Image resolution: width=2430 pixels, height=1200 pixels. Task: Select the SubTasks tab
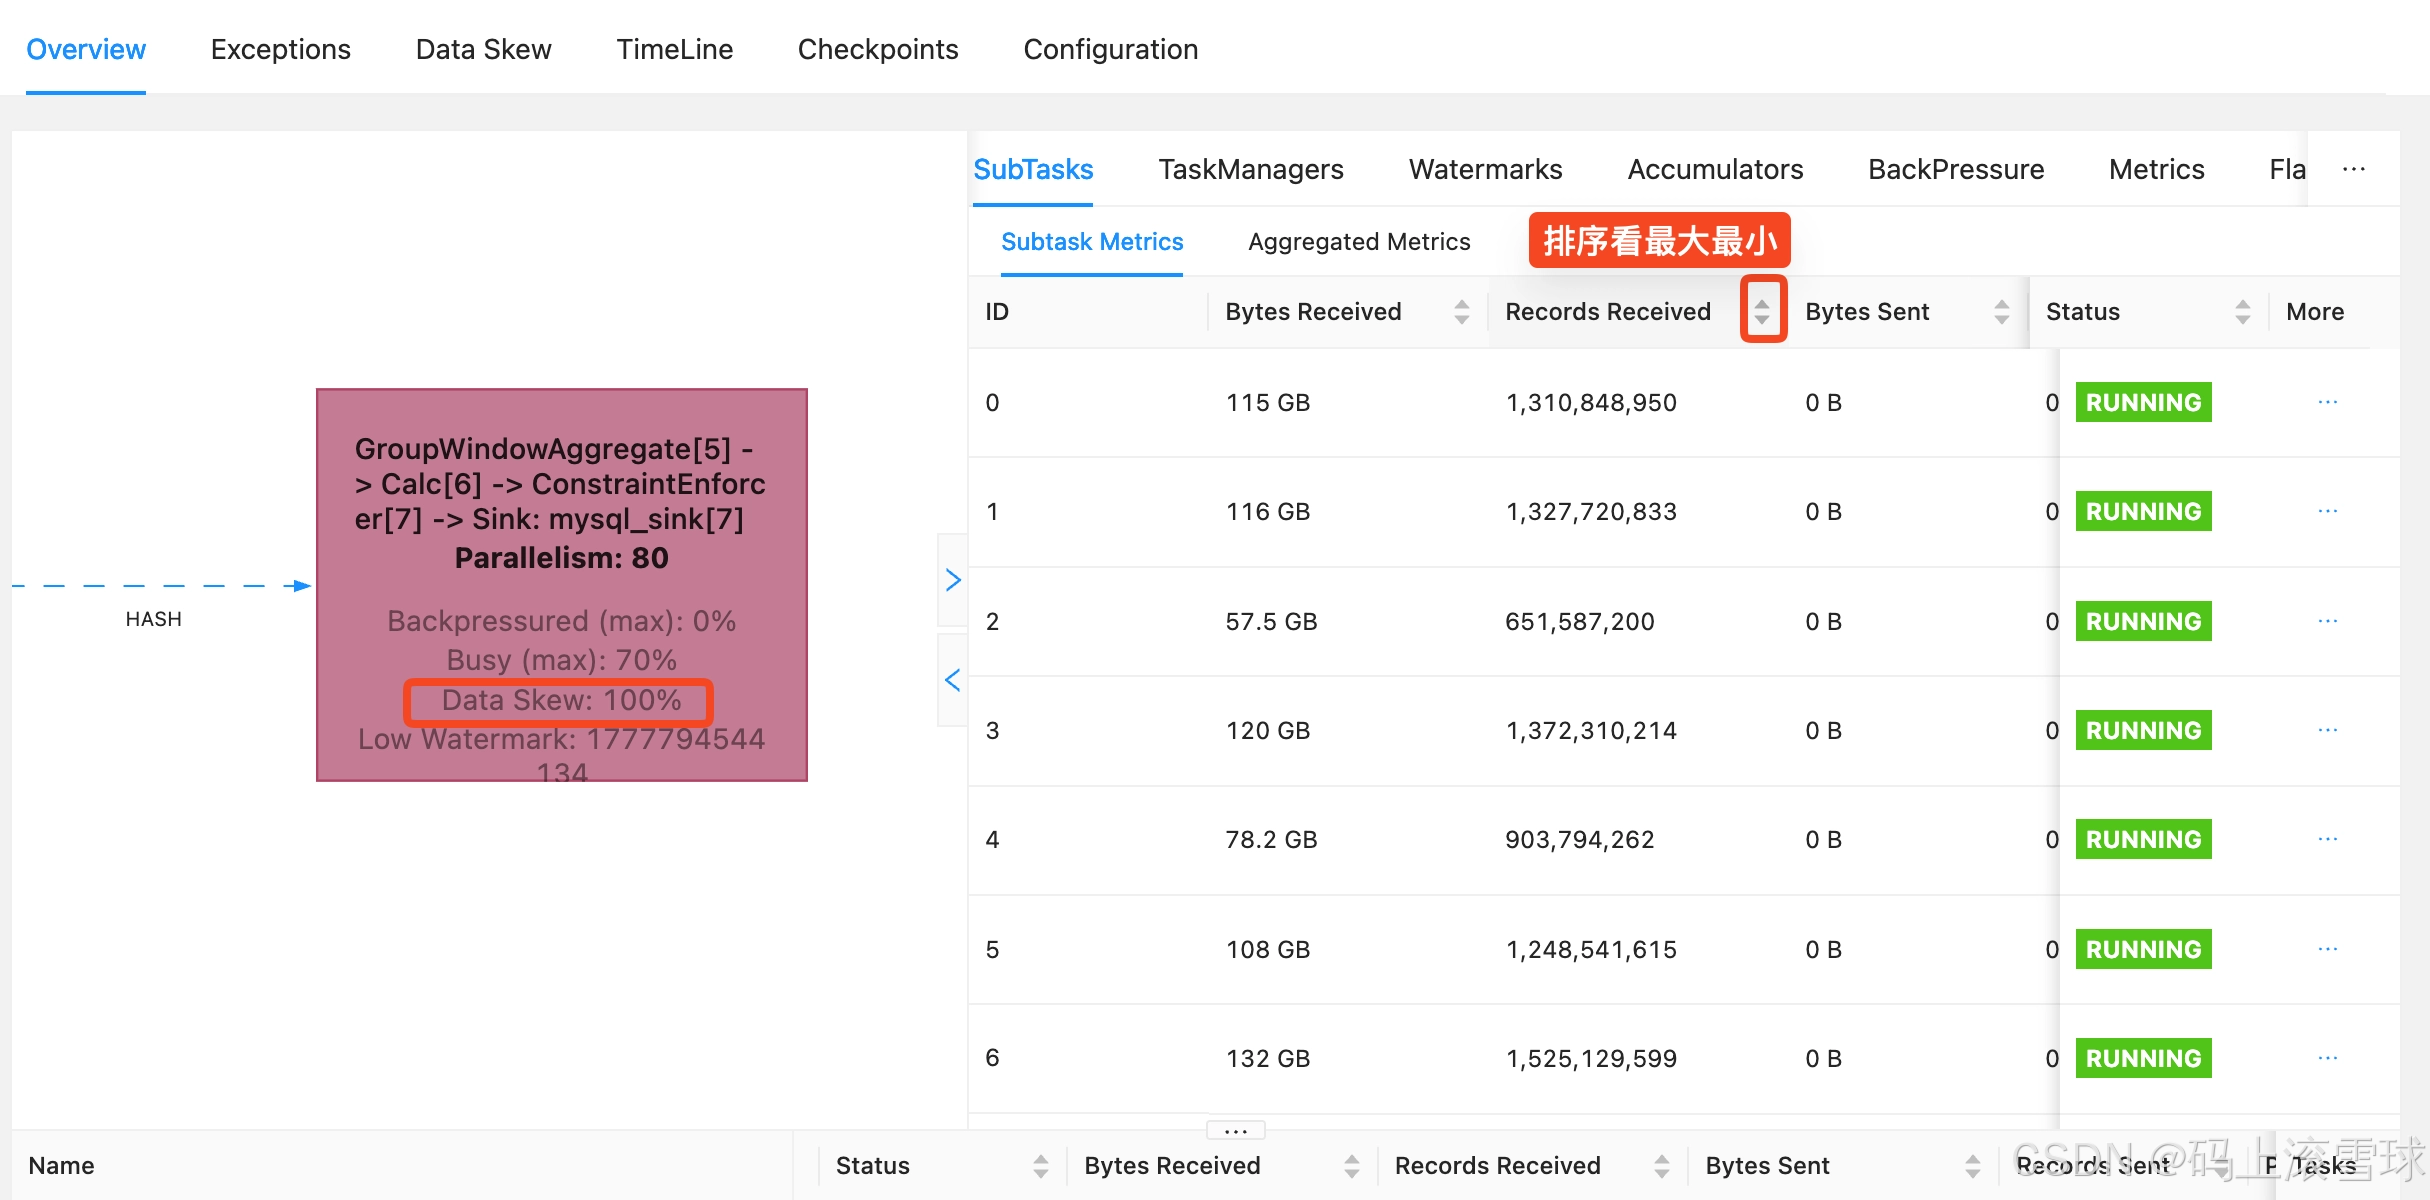point(1034,169)
